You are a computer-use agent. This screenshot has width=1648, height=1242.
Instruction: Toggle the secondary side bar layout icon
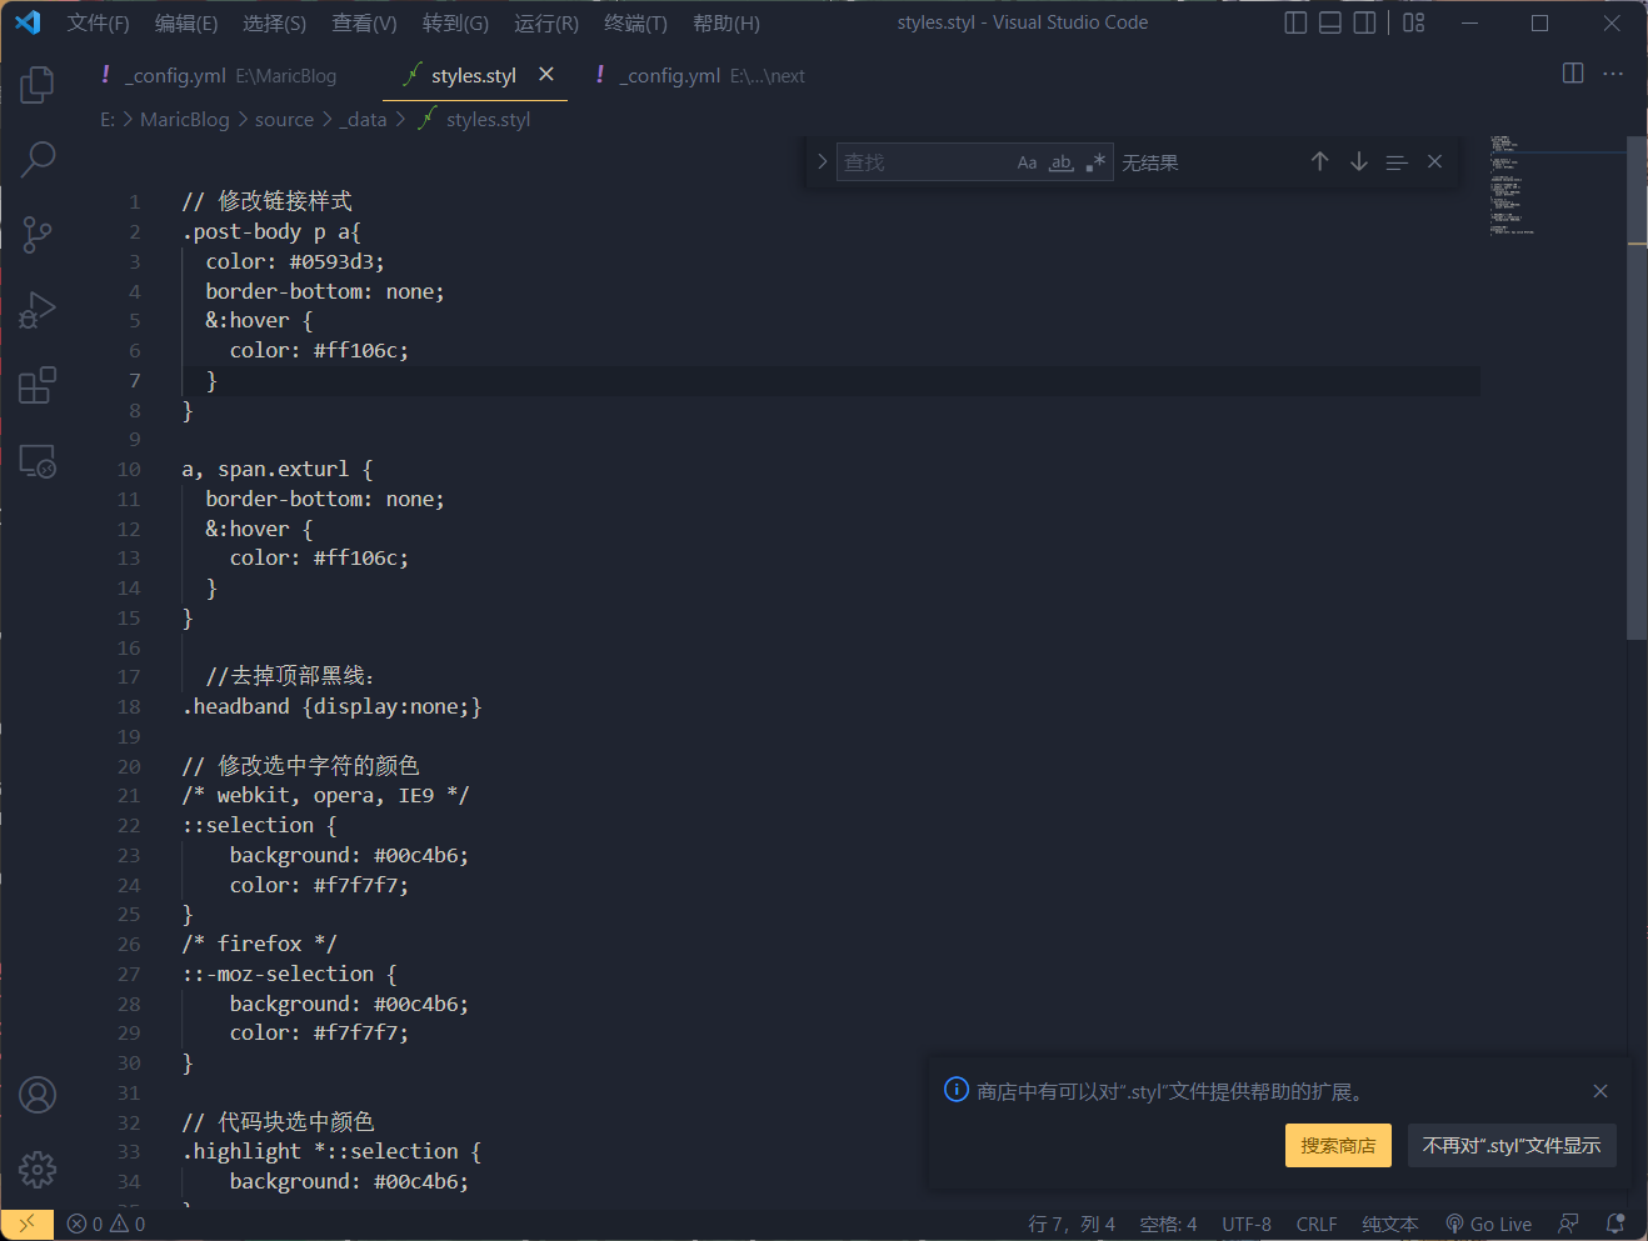pos(1364,23)
